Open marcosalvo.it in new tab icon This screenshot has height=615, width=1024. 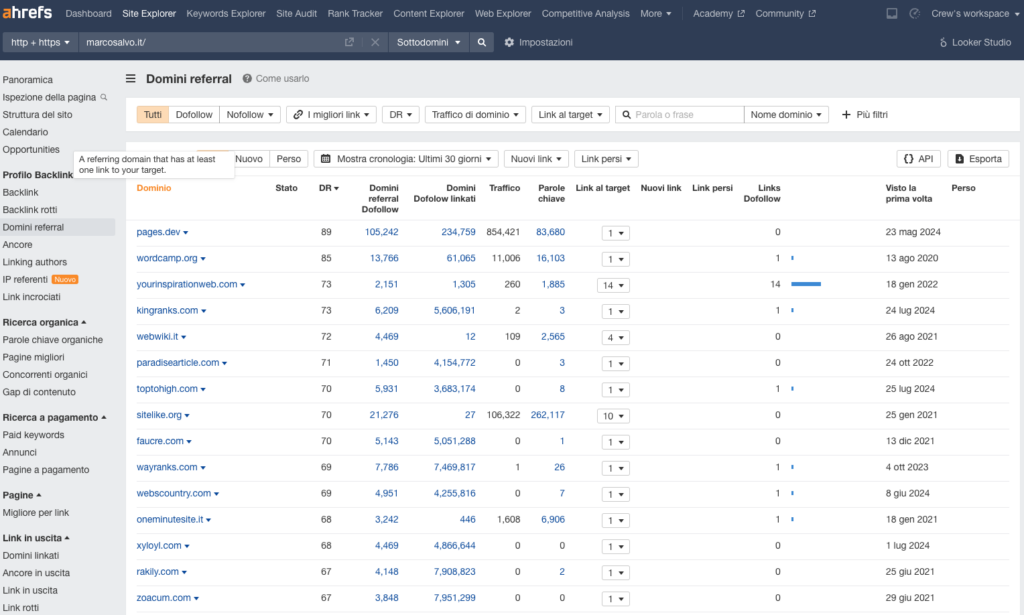[349, 42]
